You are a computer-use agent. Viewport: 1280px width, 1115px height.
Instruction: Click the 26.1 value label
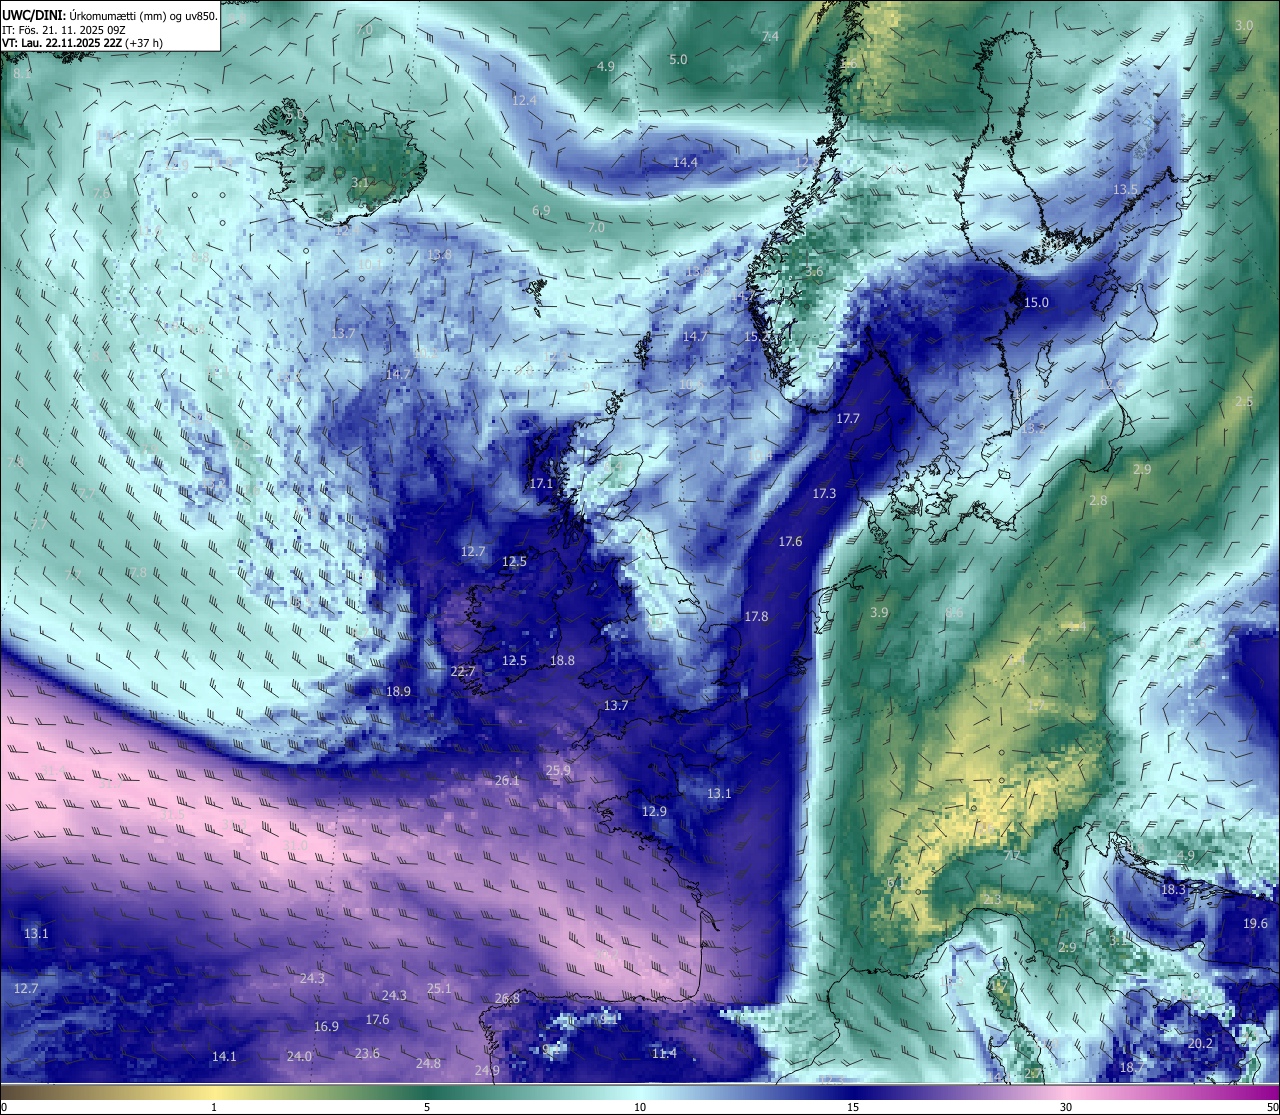tap(507, 781)
